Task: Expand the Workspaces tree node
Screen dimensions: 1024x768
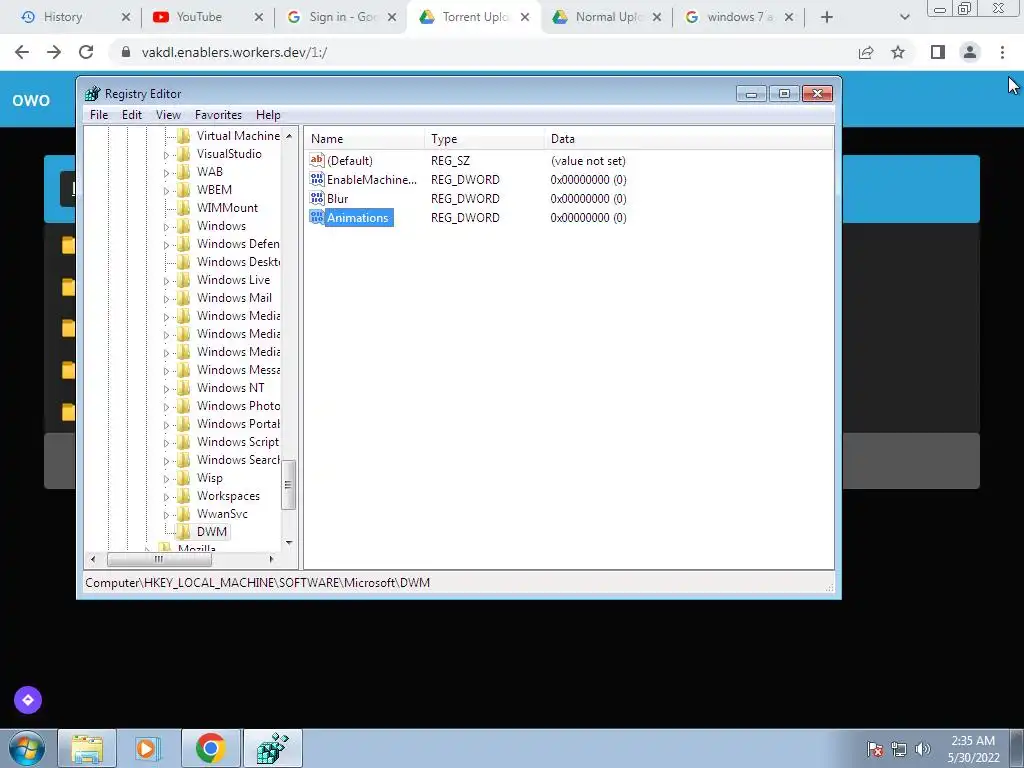Action: click(166, 496)
